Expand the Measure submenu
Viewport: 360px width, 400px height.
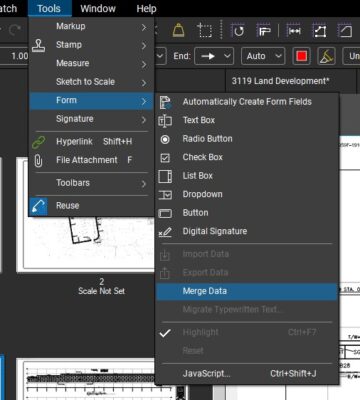coord(91,63)
